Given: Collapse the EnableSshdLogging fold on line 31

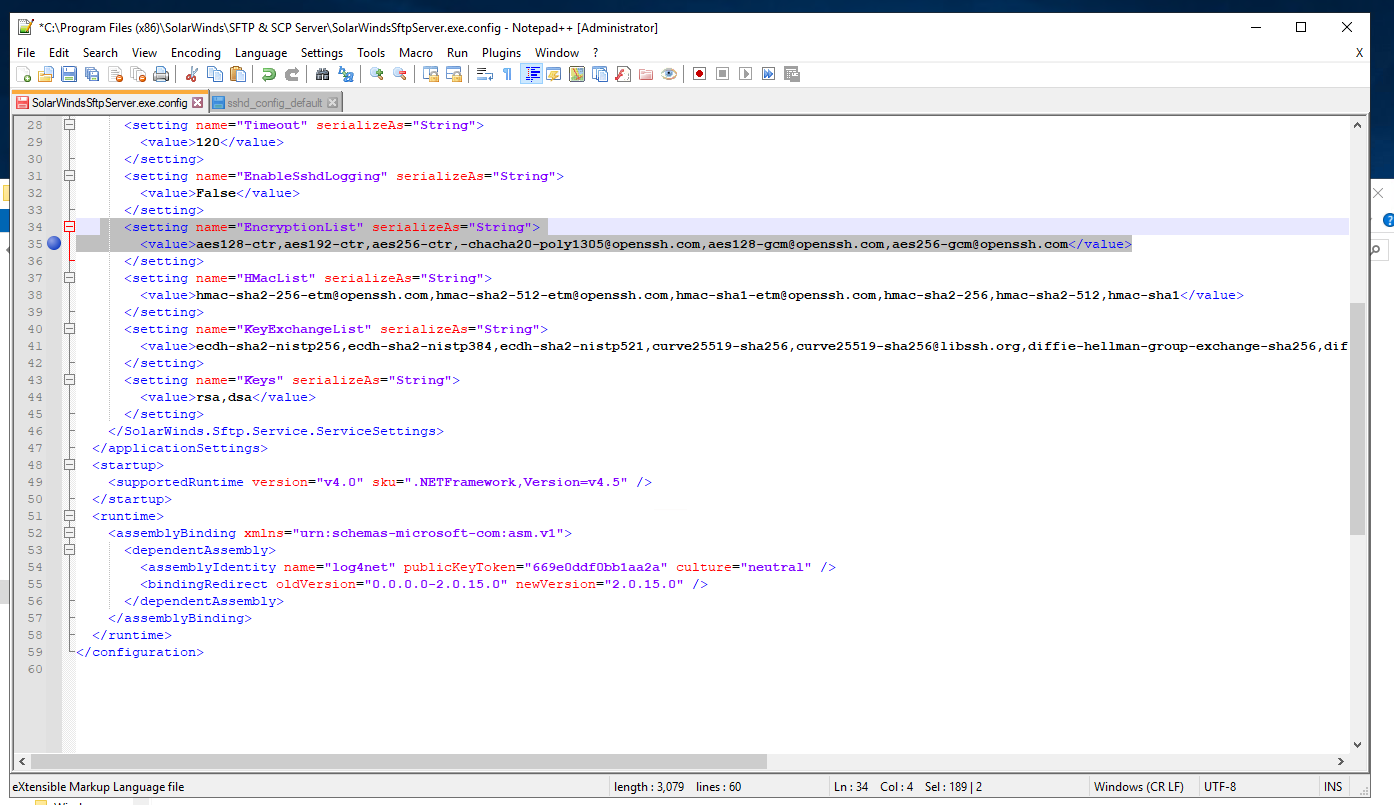Looking at the screenshot, I should 69,176.
